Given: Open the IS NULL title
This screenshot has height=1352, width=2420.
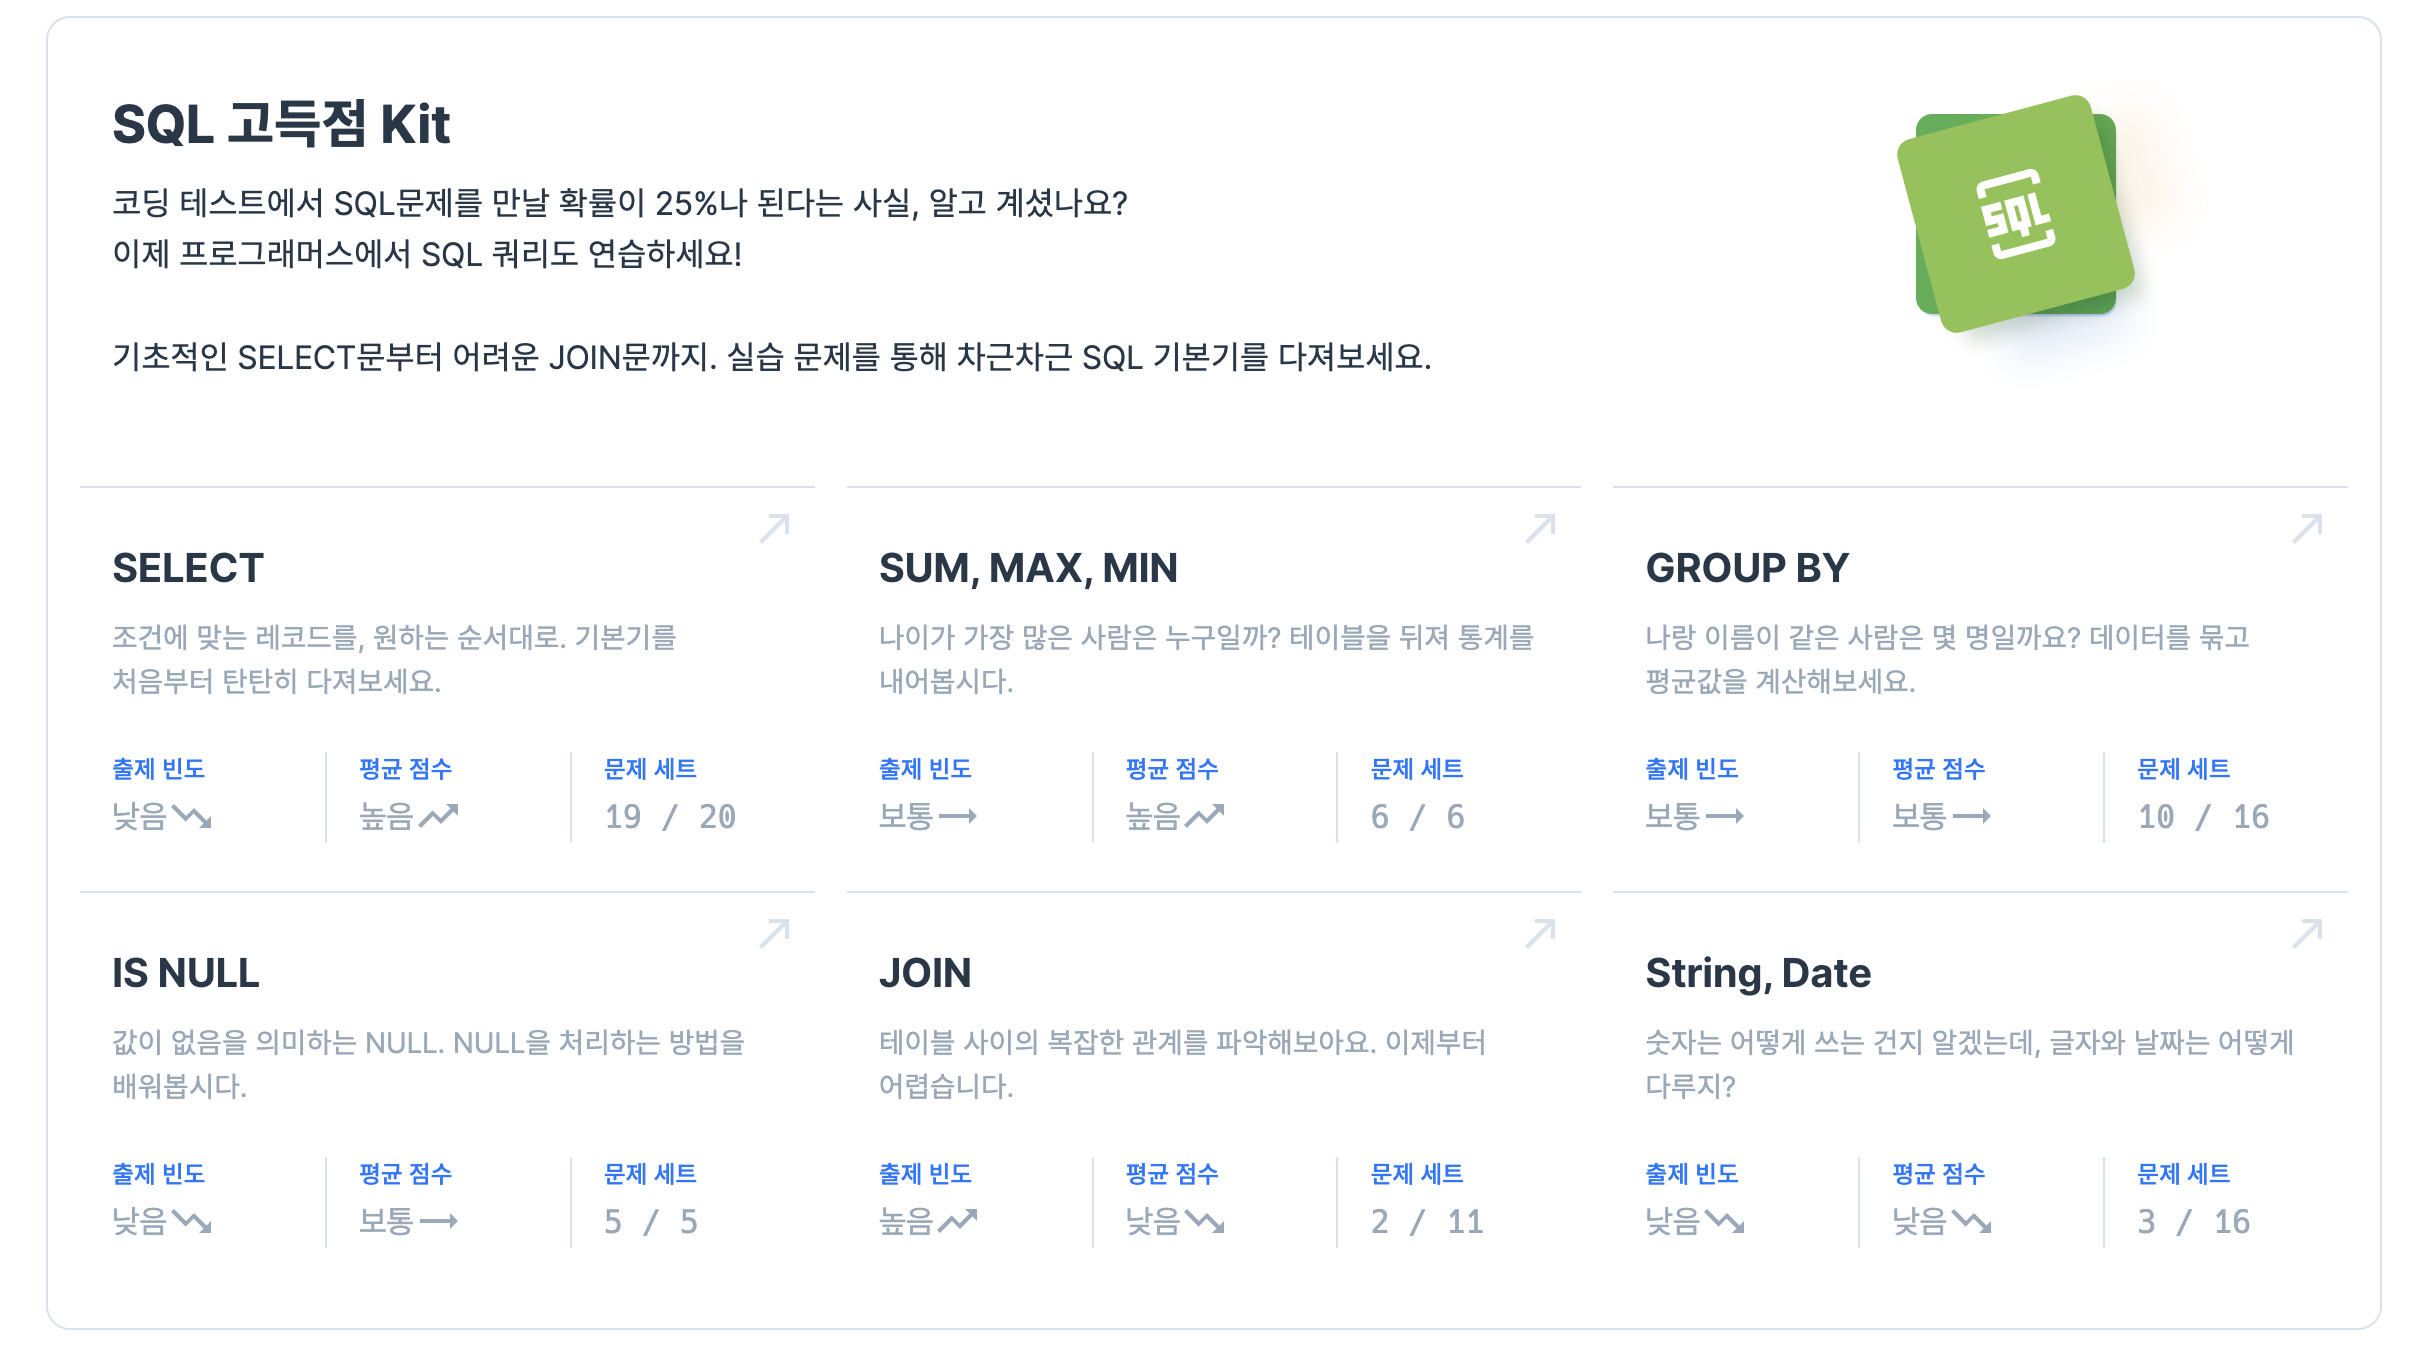Looking at the screenshot, I should pos(186,973).
